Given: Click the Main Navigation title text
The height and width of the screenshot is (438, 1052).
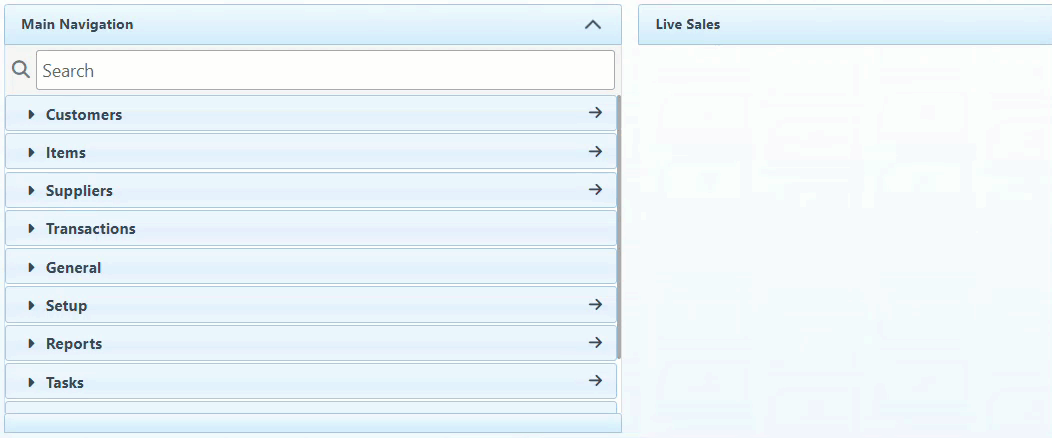Looking at the screenshot, I should pyautogui.click(x=77, y=25).
